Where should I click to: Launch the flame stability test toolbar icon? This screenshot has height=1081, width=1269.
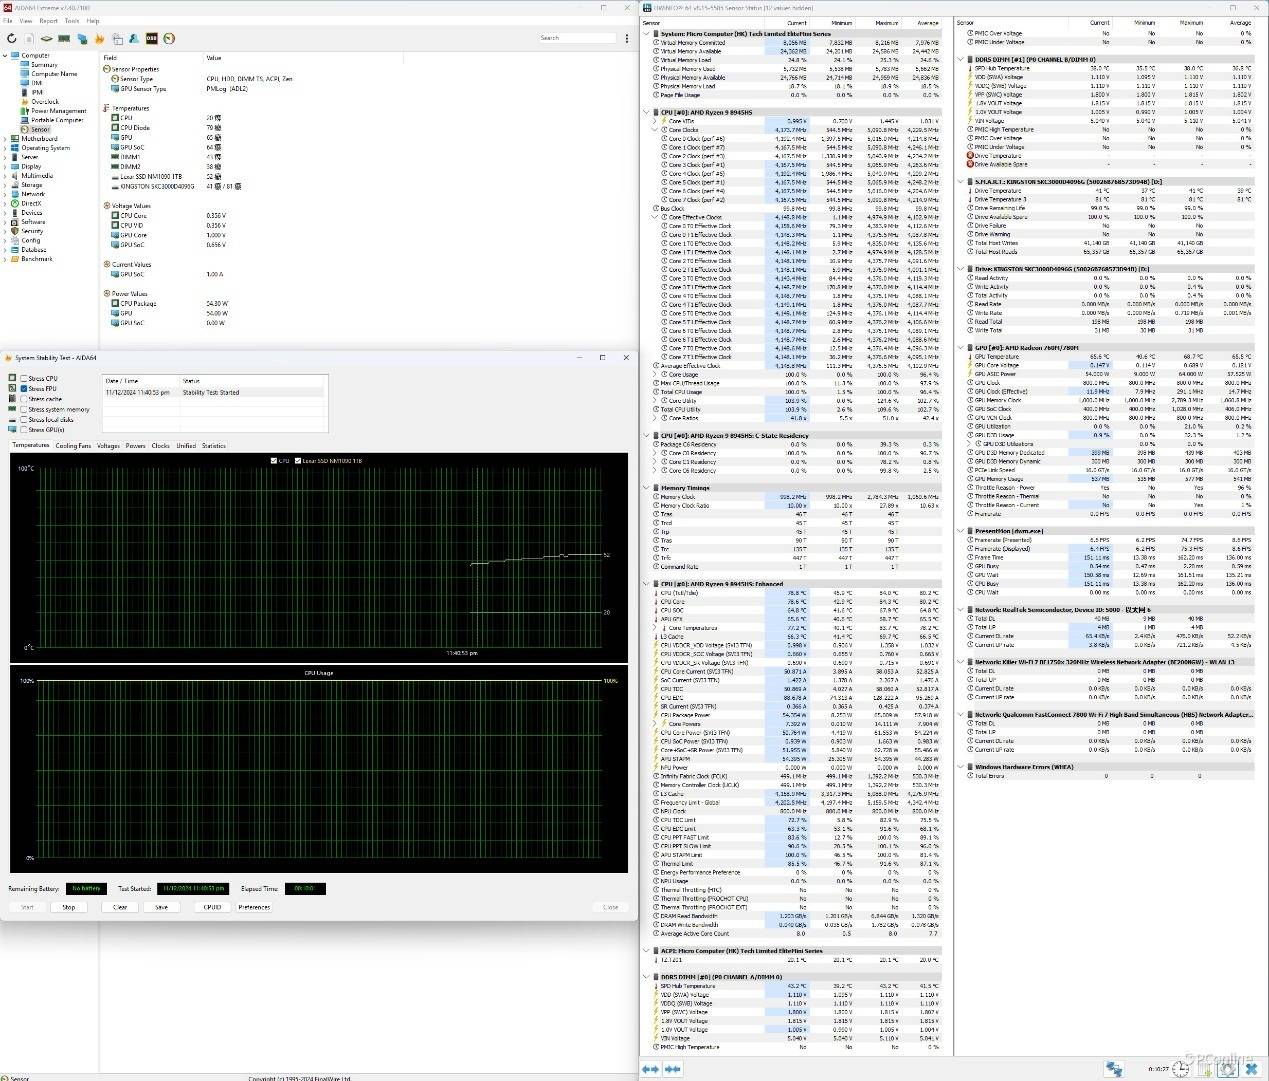[99, 39]
